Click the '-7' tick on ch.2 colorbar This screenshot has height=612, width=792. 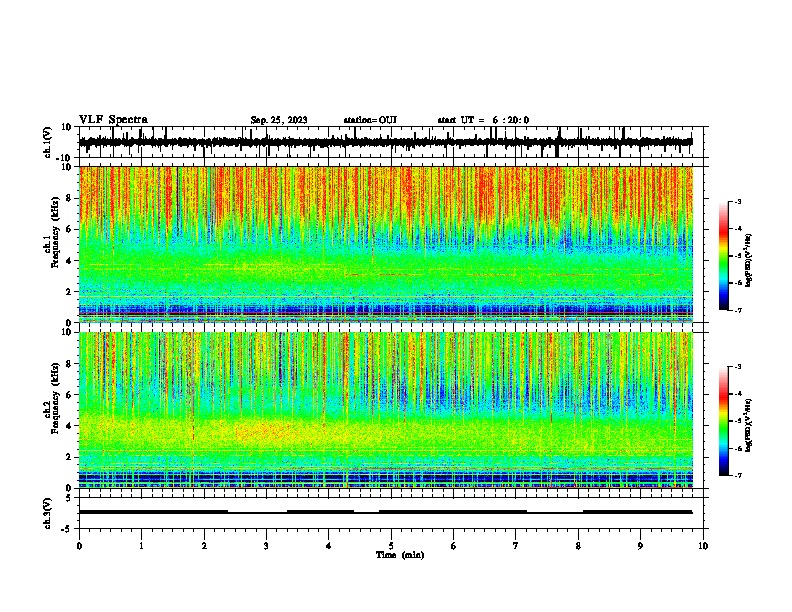[738, 476]
